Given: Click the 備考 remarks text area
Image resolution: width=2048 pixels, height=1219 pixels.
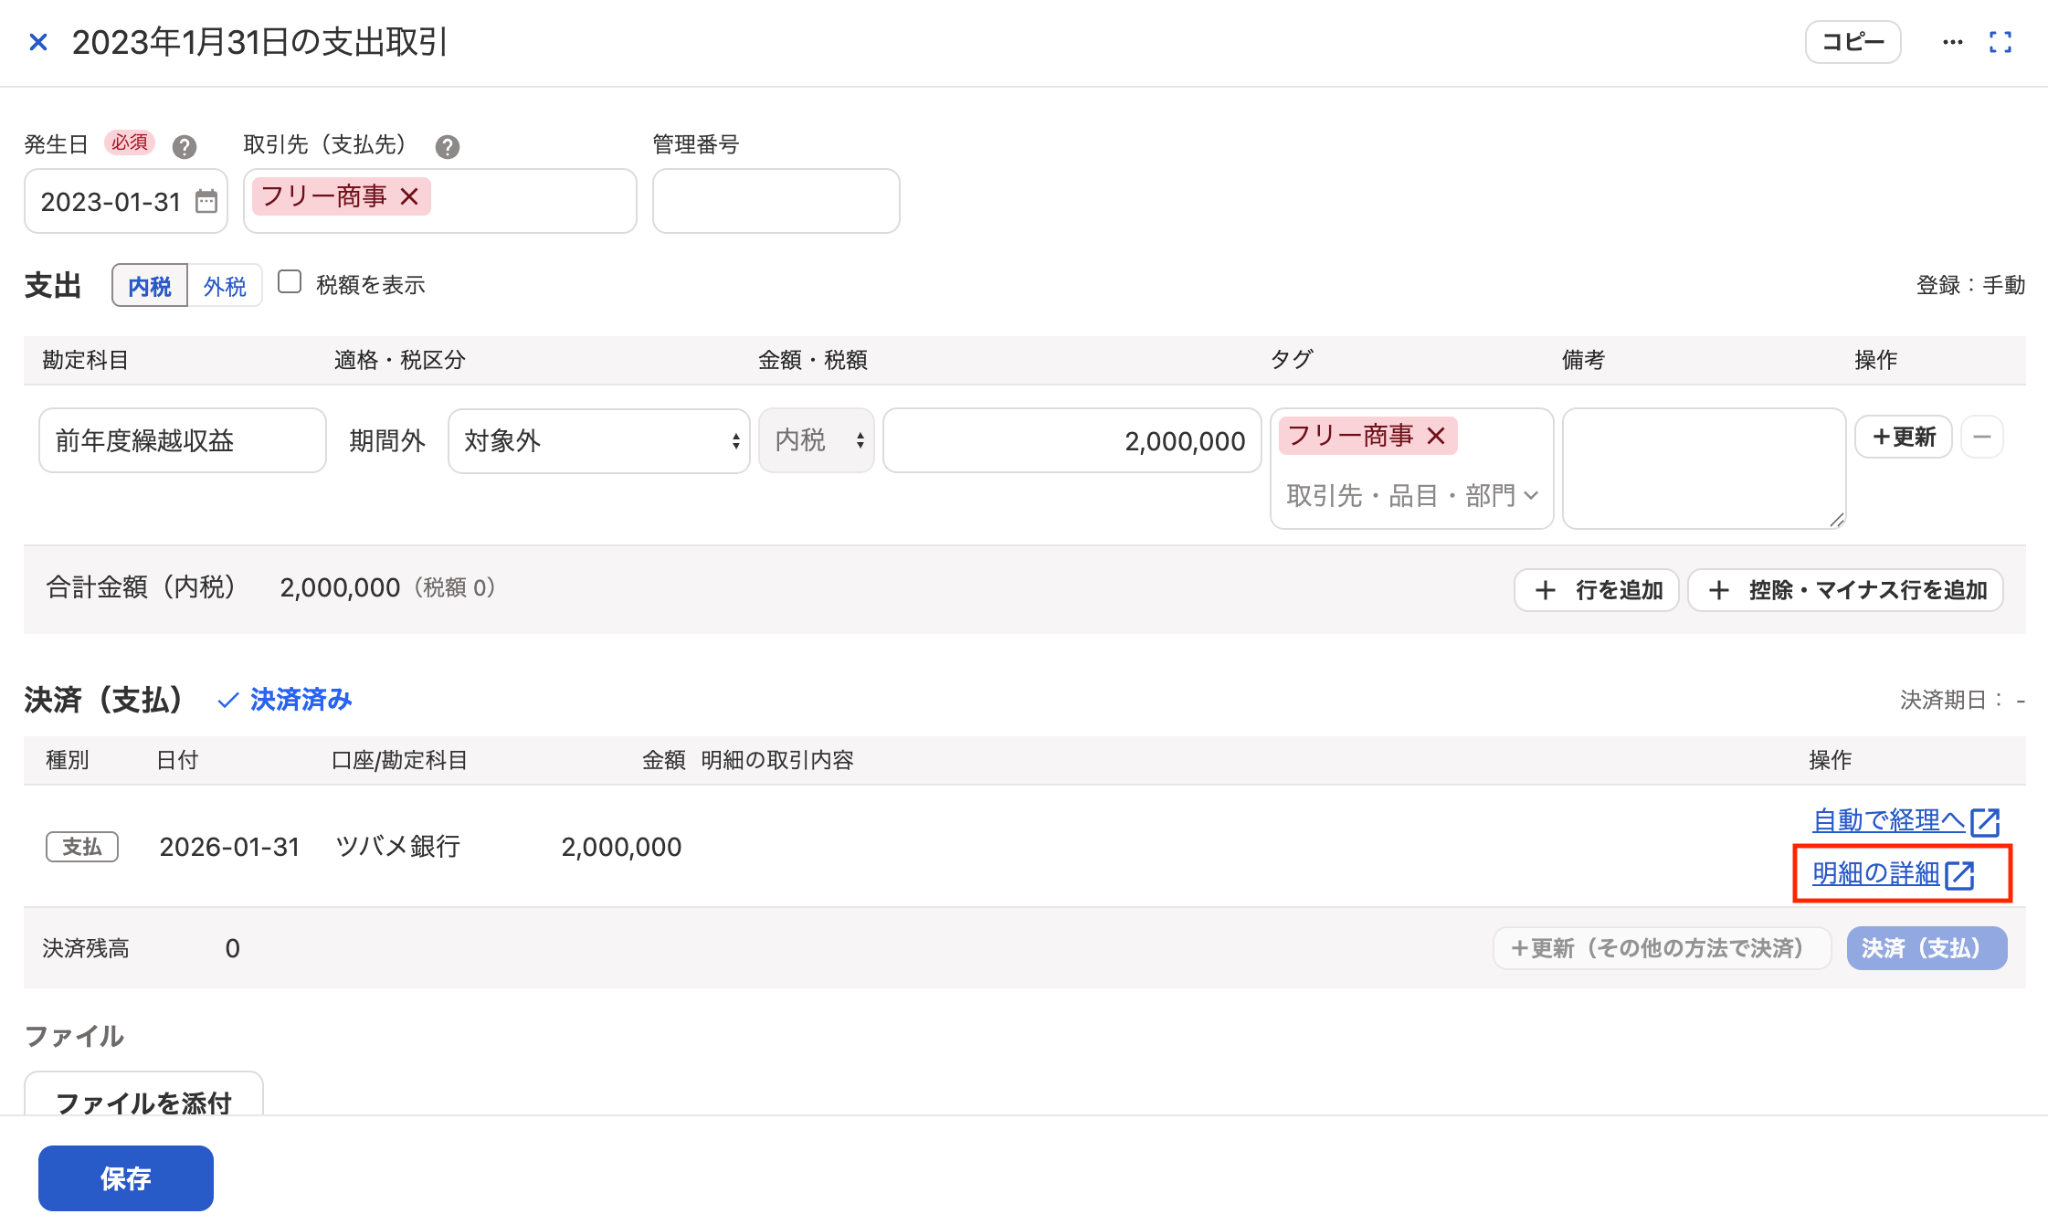Looking at the screenshot, I should [1704, 468].
